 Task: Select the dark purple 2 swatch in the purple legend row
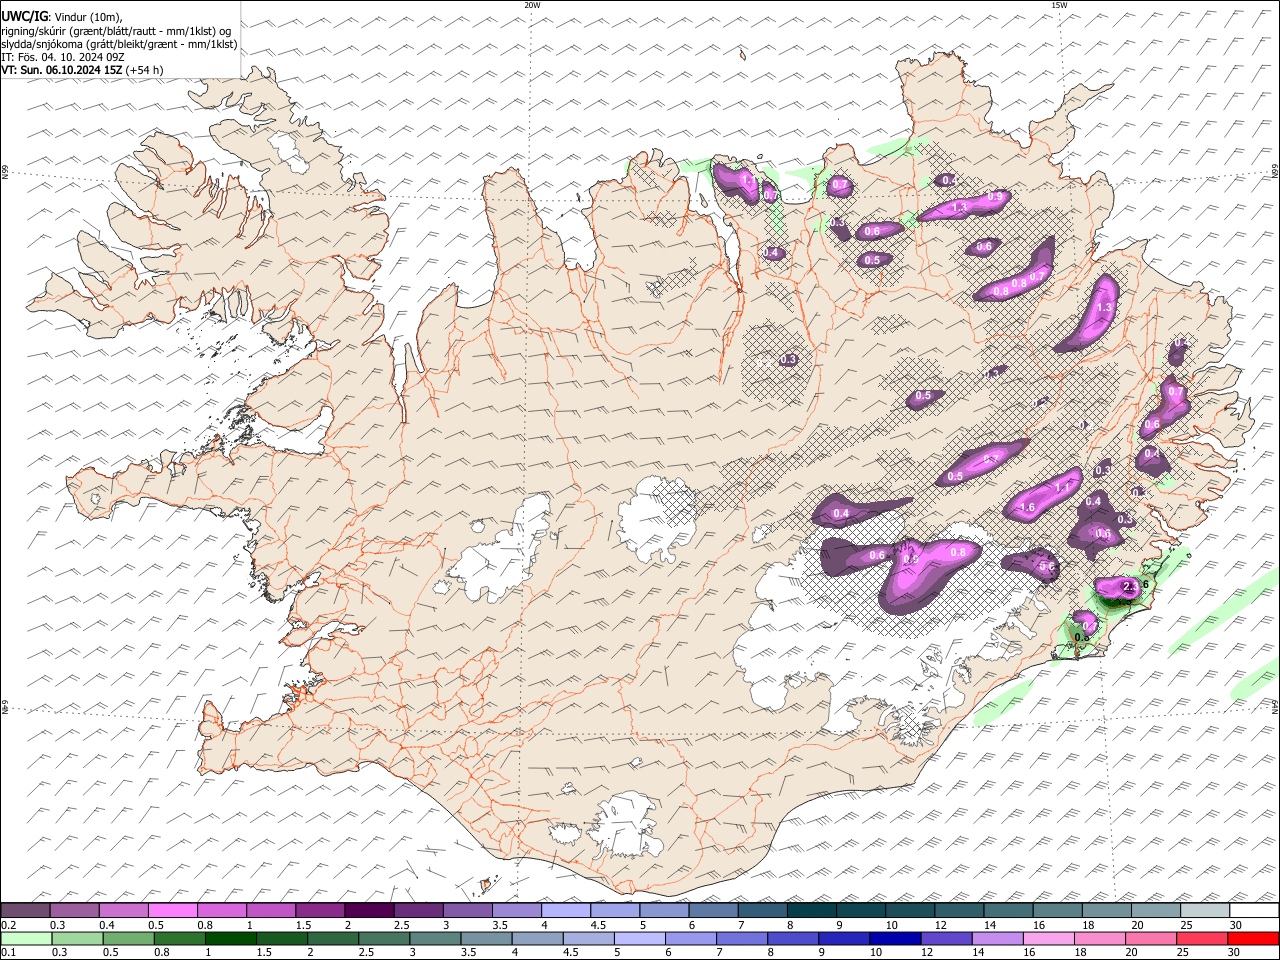point(369,911)
